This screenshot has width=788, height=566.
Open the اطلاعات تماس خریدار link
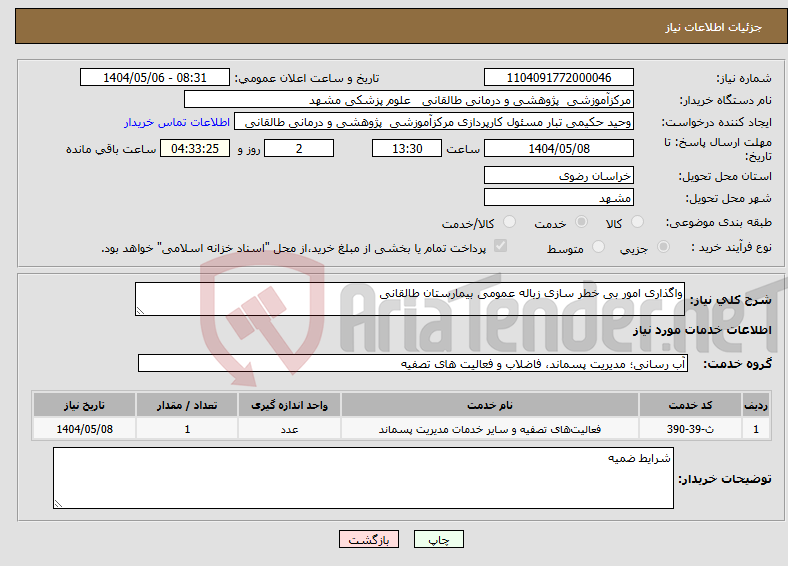click(x=177, y=122)
